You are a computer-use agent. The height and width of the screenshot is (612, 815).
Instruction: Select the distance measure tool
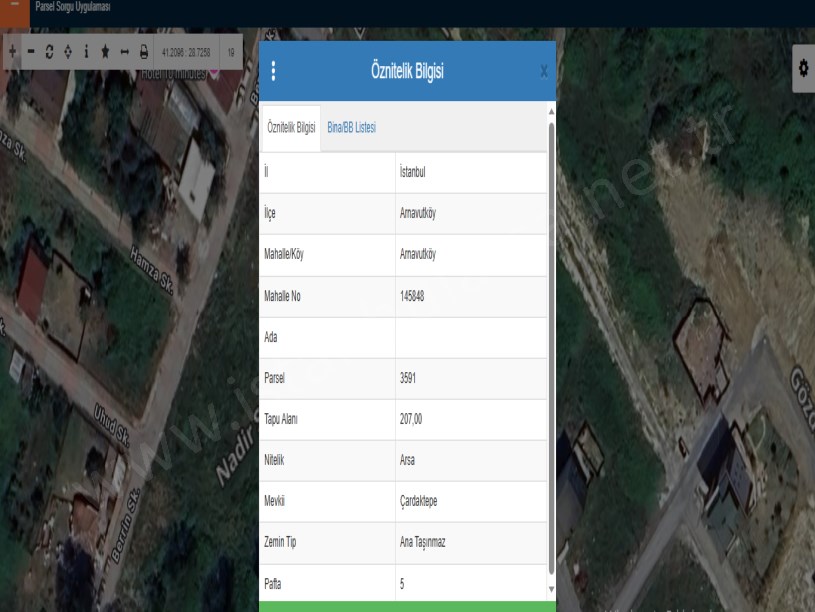[x=124, y=51]
